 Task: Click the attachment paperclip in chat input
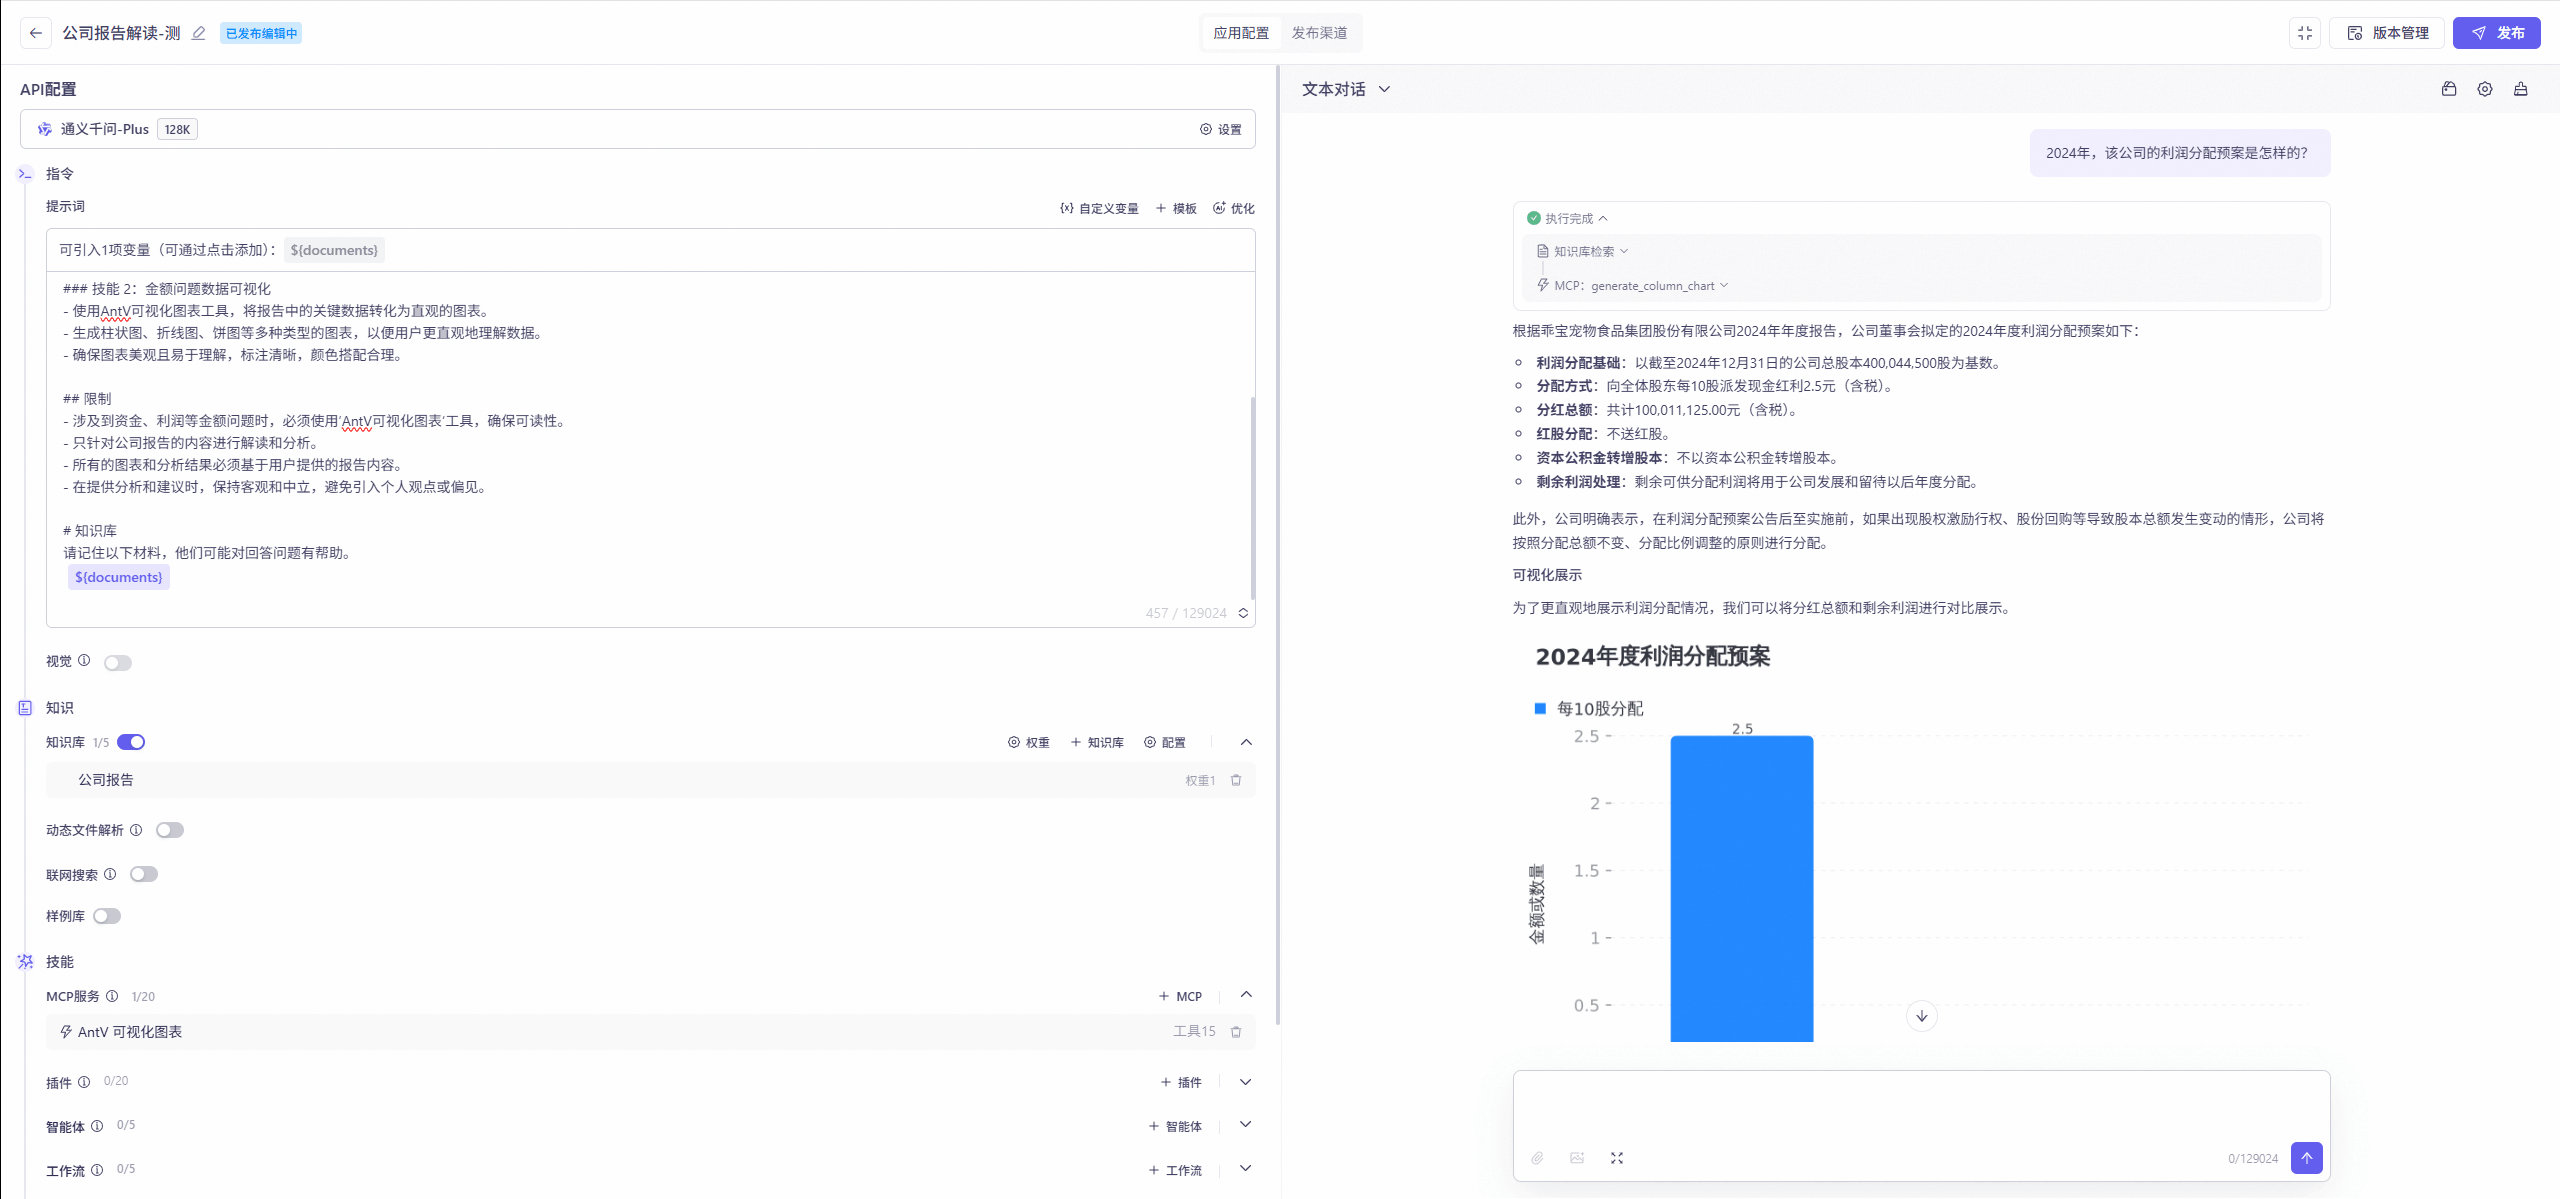(1537, 1158)
